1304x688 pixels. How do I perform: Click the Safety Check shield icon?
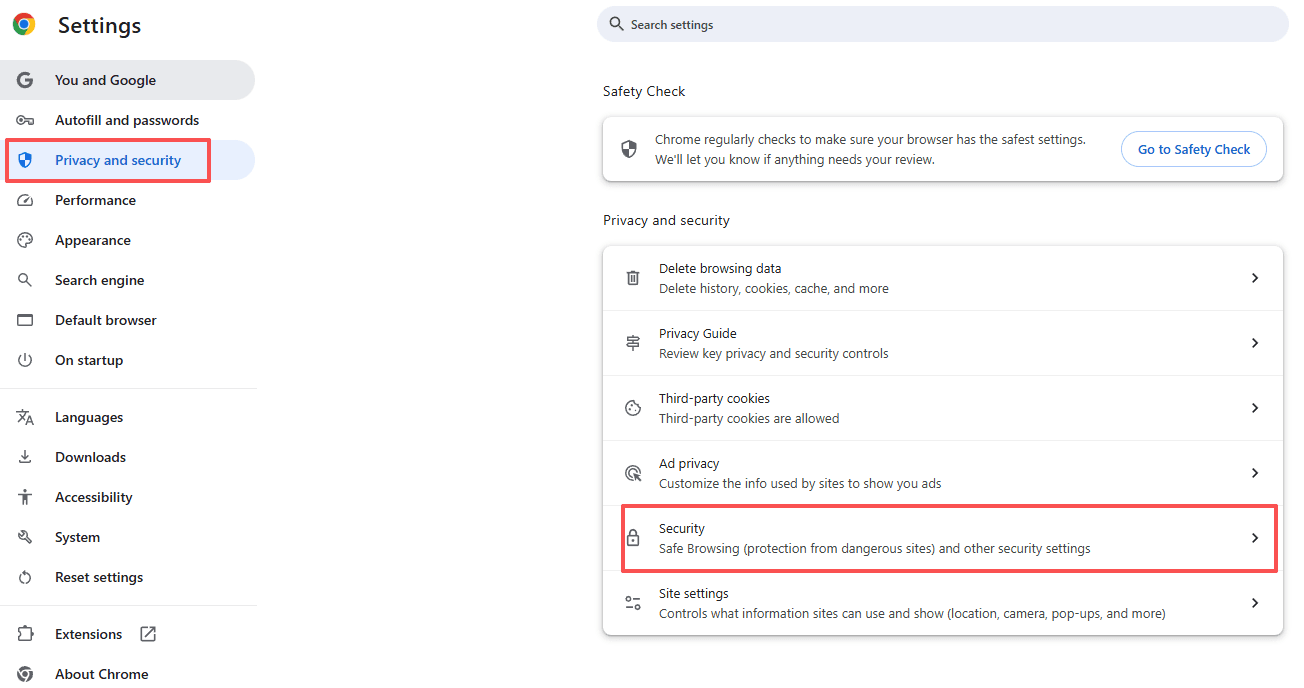pyautogui.click(x=629, y=149)
